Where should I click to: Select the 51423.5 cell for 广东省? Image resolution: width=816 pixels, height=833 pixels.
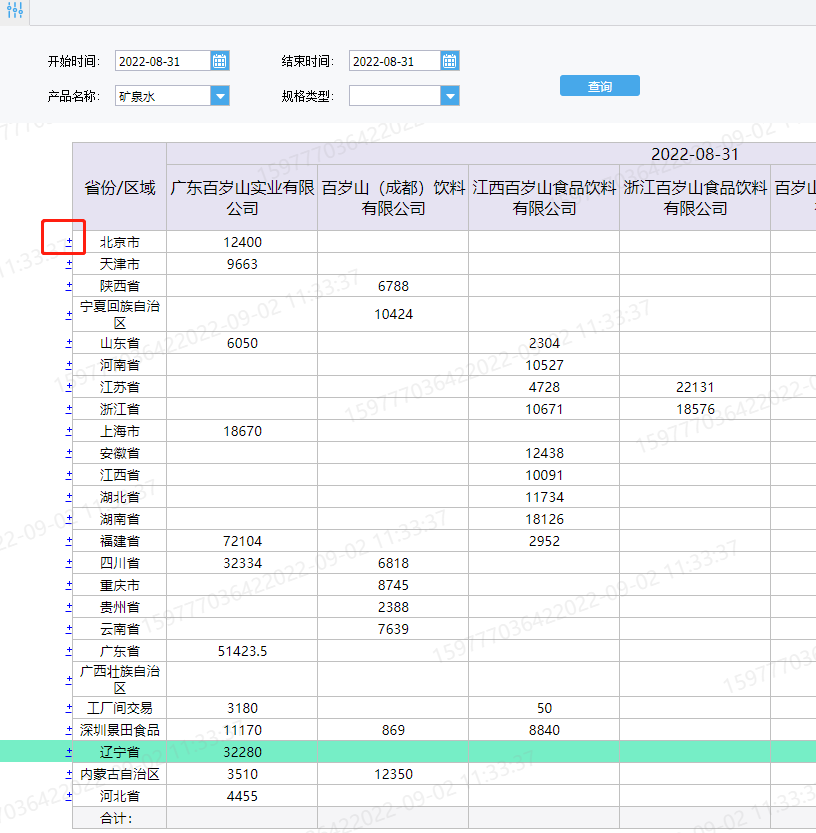point(242,651)
